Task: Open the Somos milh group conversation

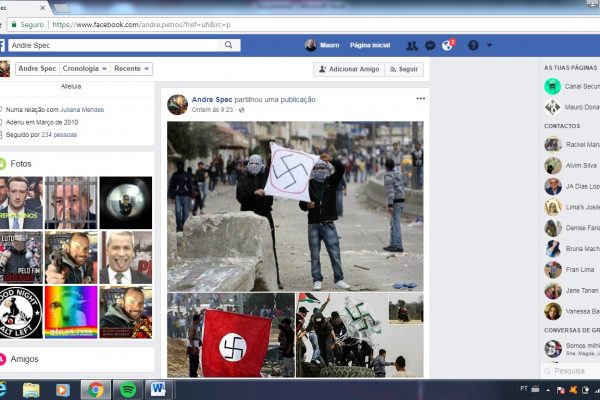Action: [x=572, y=349]
